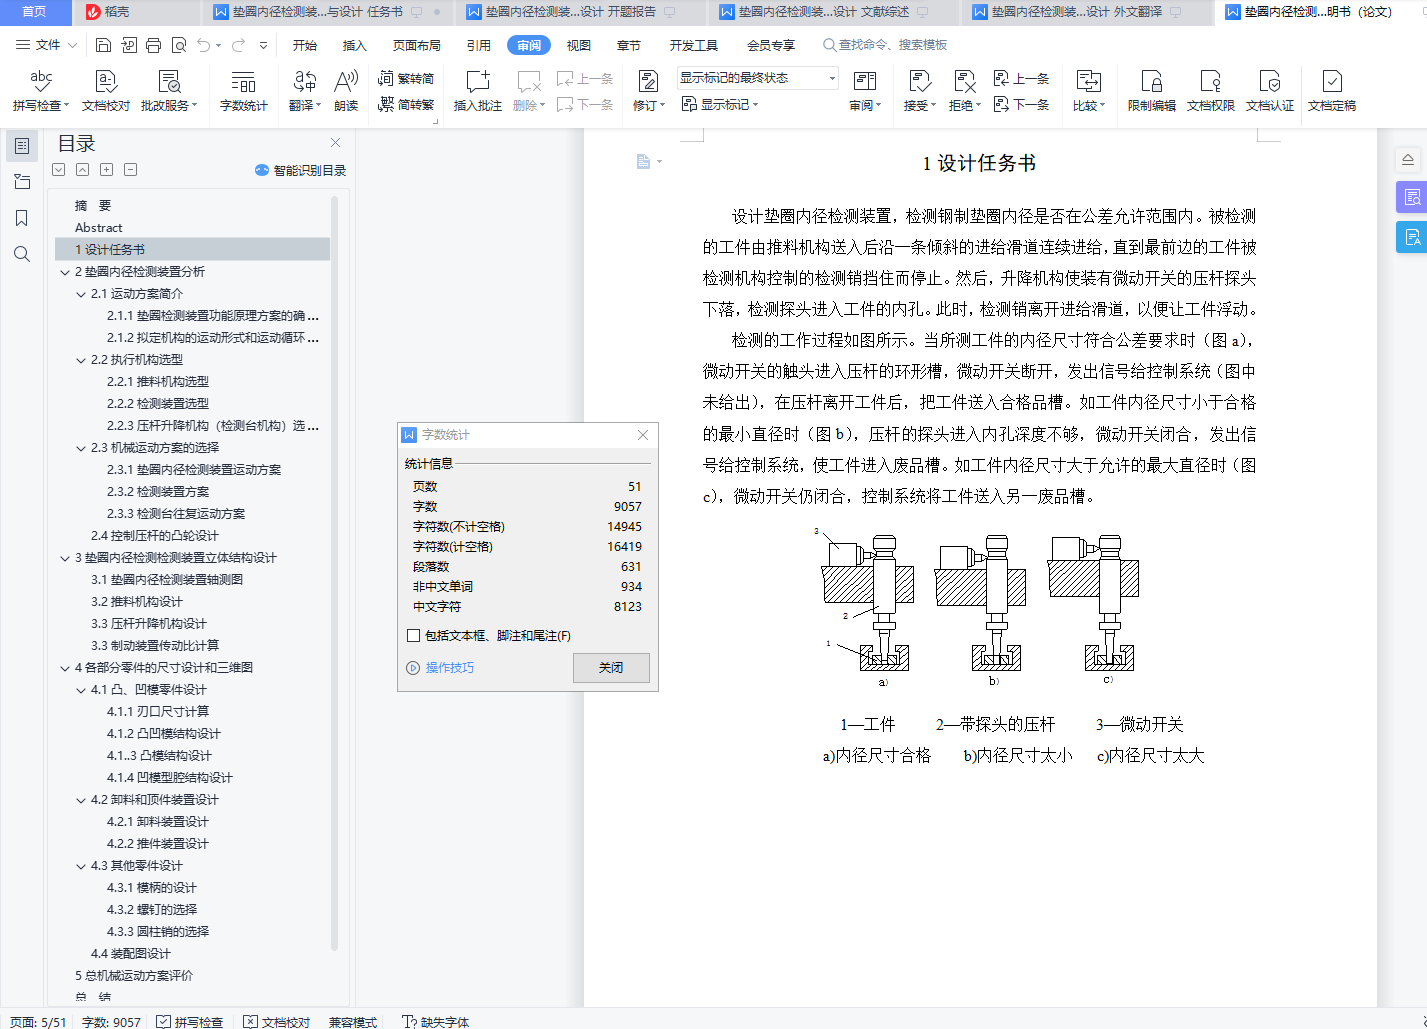Open the bookmark sidebar icon
This screenshot has height=1029, width=1427.
[22, 218]
